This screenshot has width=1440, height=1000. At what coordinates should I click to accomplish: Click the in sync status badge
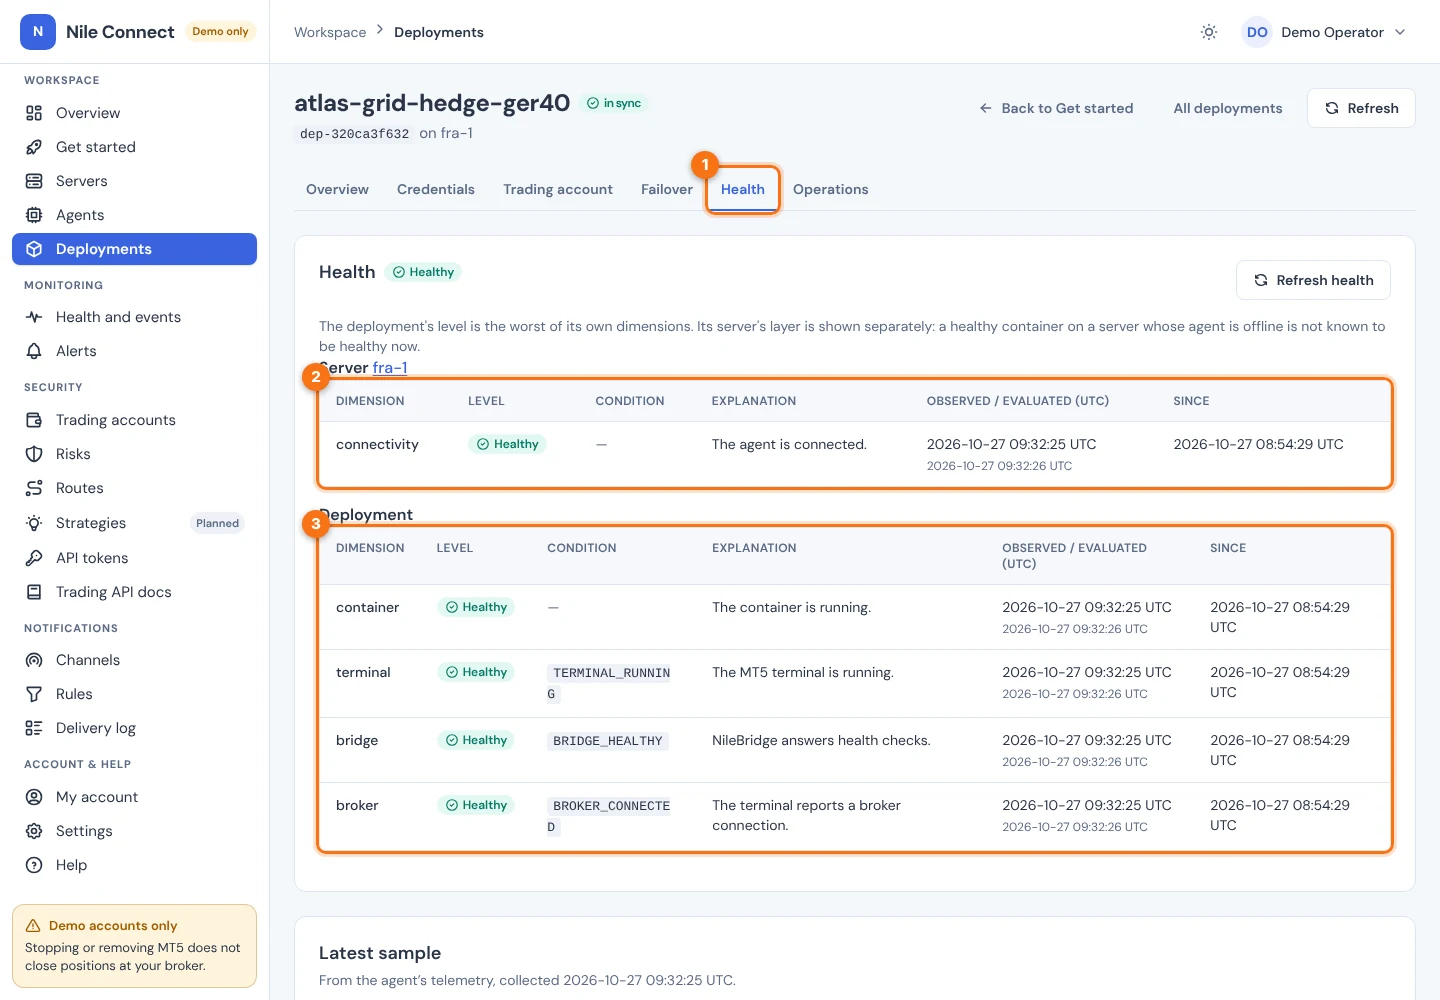point(614,103)
